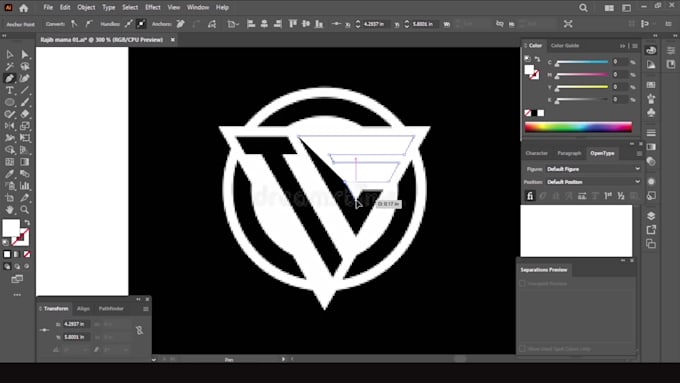The height and width of the screenshot is (383, 680).
Task: Switch to the Paragraph tab
Action: click(x=569, y=153)
